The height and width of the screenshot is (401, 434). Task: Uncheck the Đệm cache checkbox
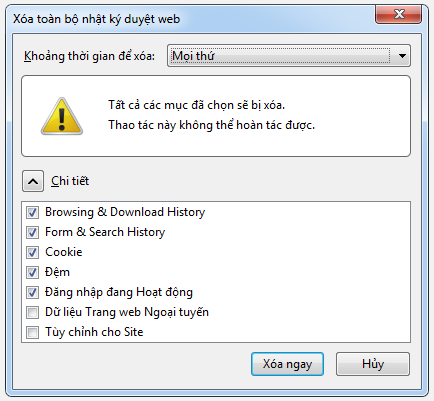pyautogui.click(x=32, y=272)
